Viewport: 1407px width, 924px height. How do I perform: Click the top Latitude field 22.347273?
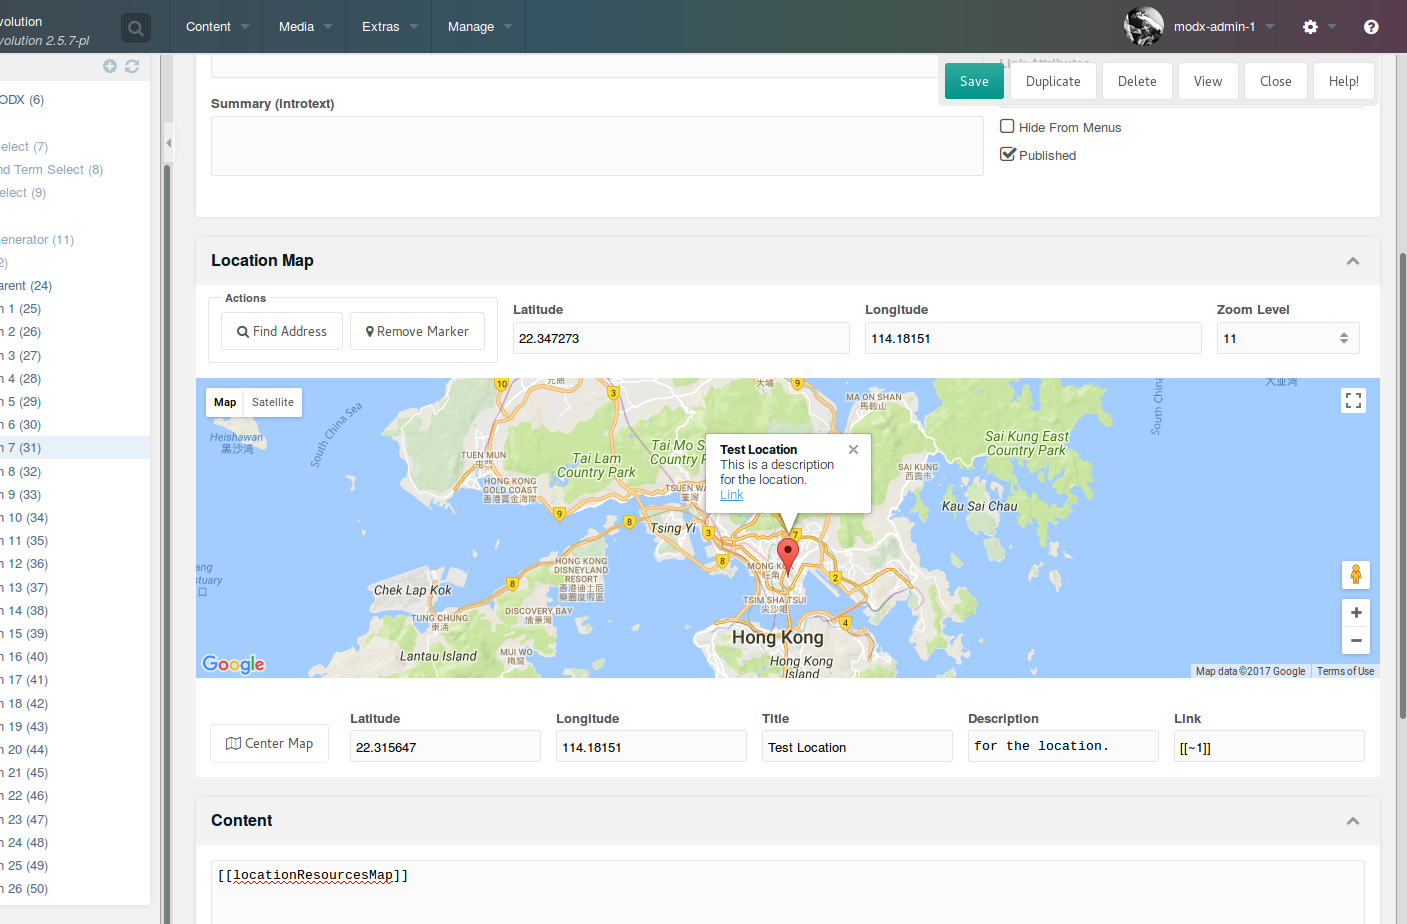click(681, 338)
